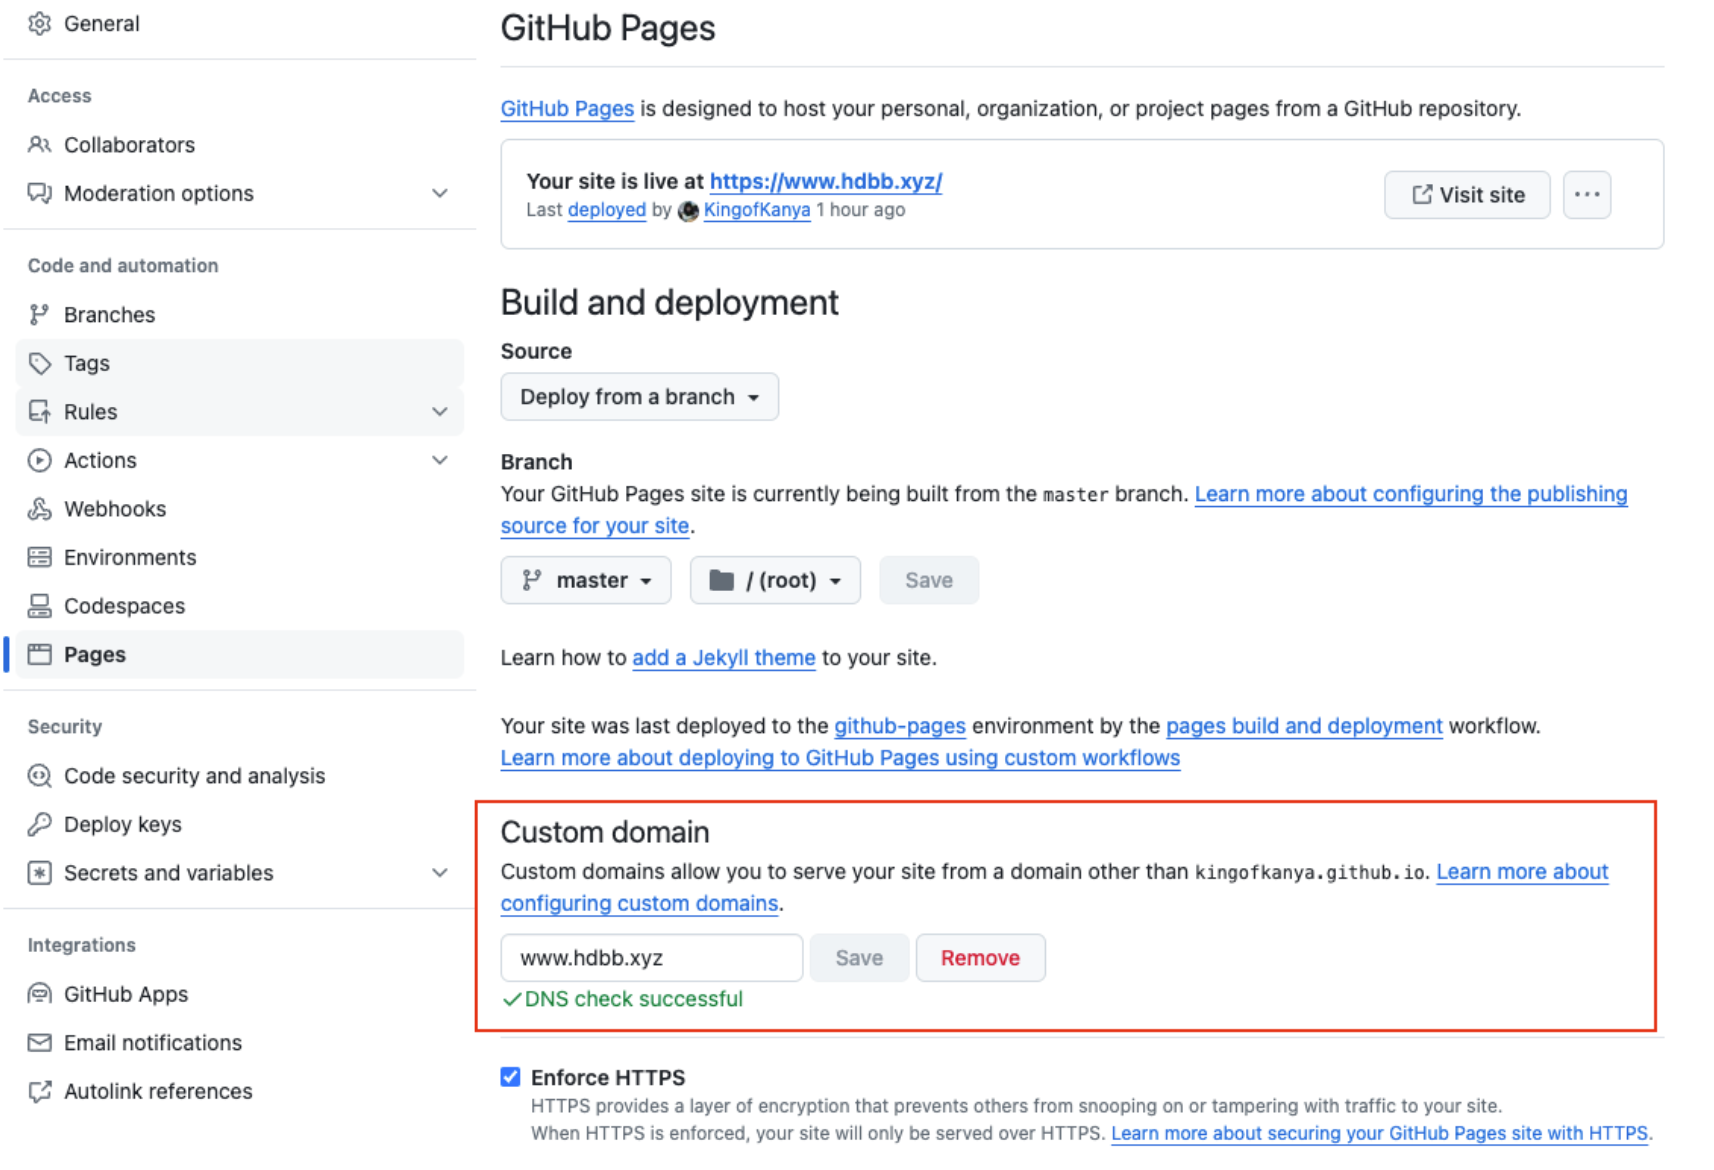Image resolution: width=1714 pixels, height=1170 pixels.
Task: Open the master branch dropdown
Action: point(585,580)
